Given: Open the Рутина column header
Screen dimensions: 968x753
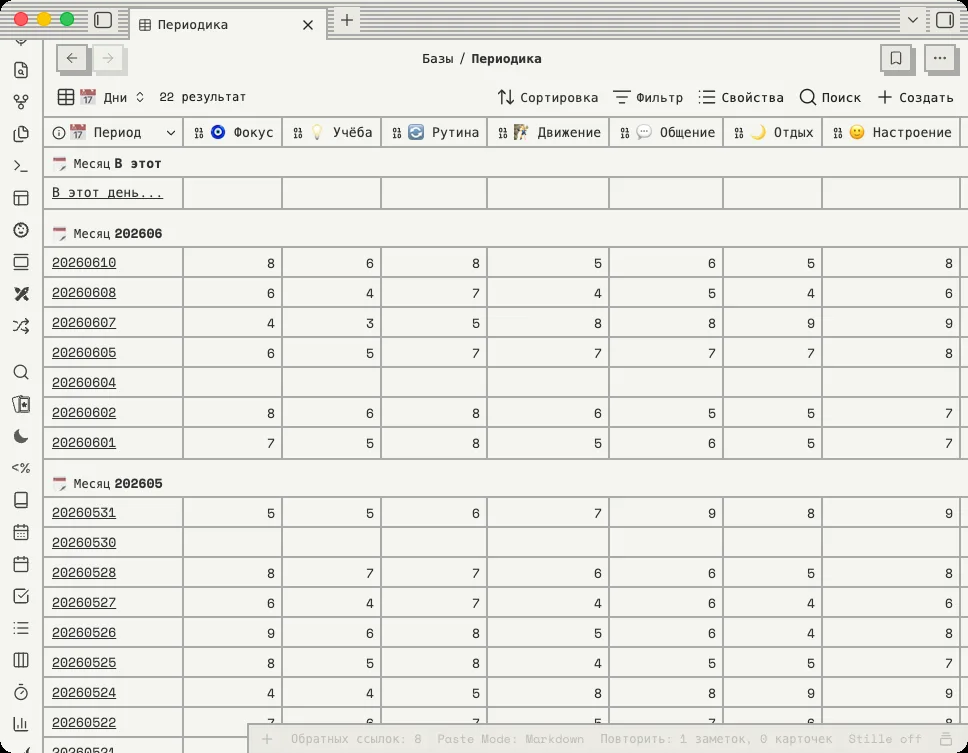Looking at the screenshot, I should [x=434, y=133].
